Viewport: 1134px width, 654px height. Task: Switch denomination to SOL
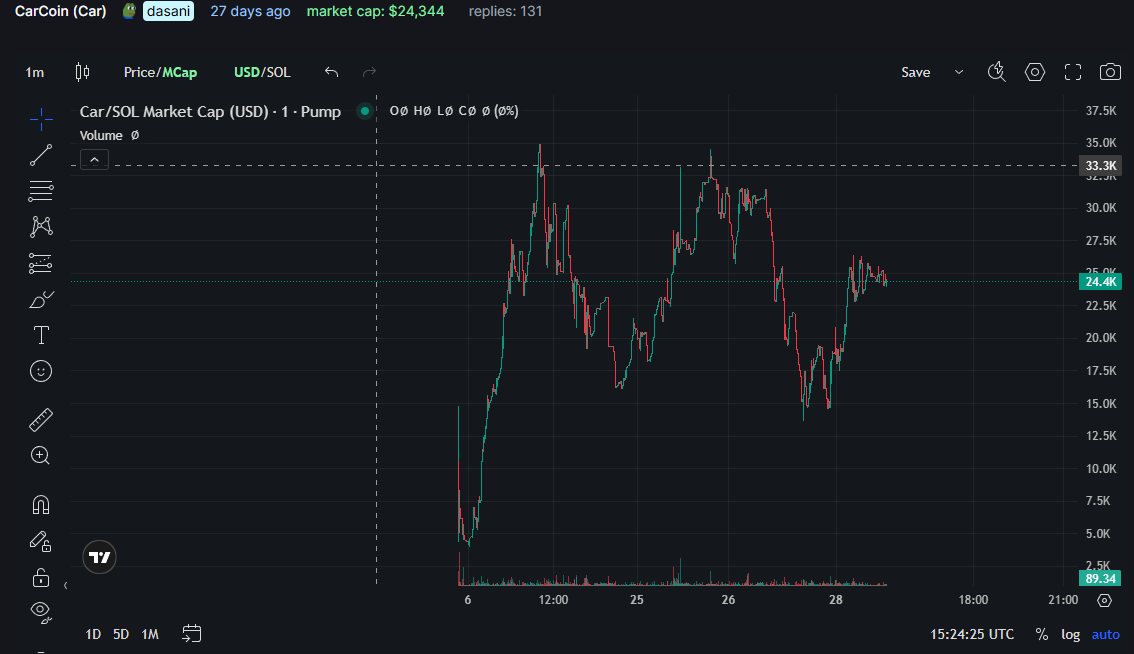[277, 72]
